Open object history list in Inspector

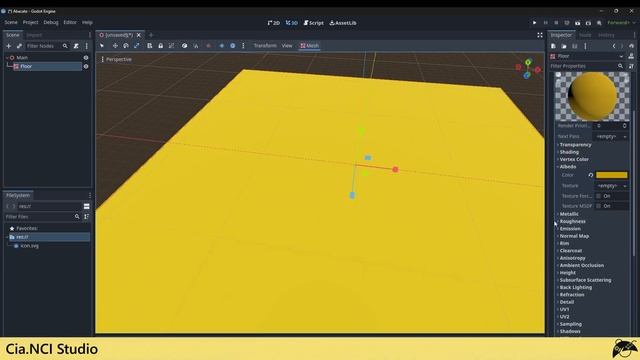[x=631, y=46]
